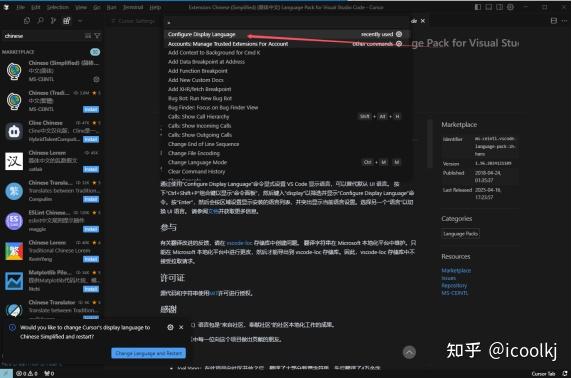The height and width of the screenshot is (378, 572).
Task: Toggle secondary side bar layout icon
Action: [500, 7]
